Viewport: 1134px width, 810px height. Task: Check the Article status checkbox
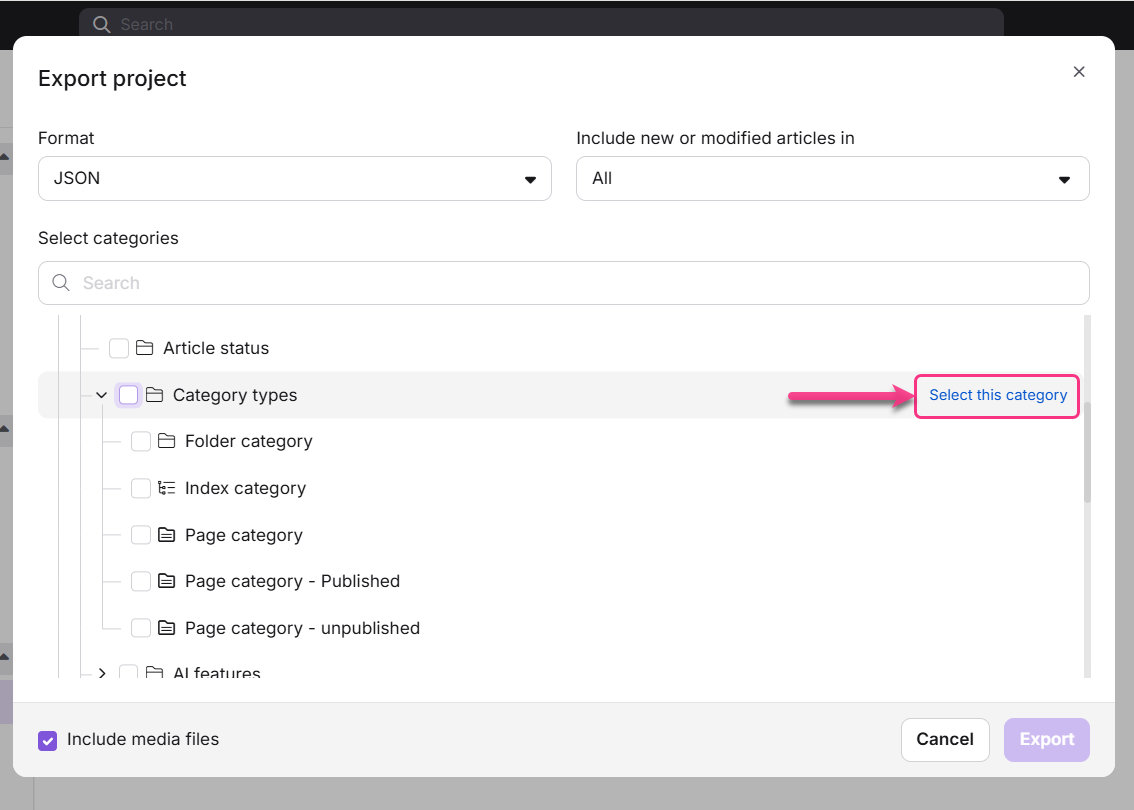[119, 348]
